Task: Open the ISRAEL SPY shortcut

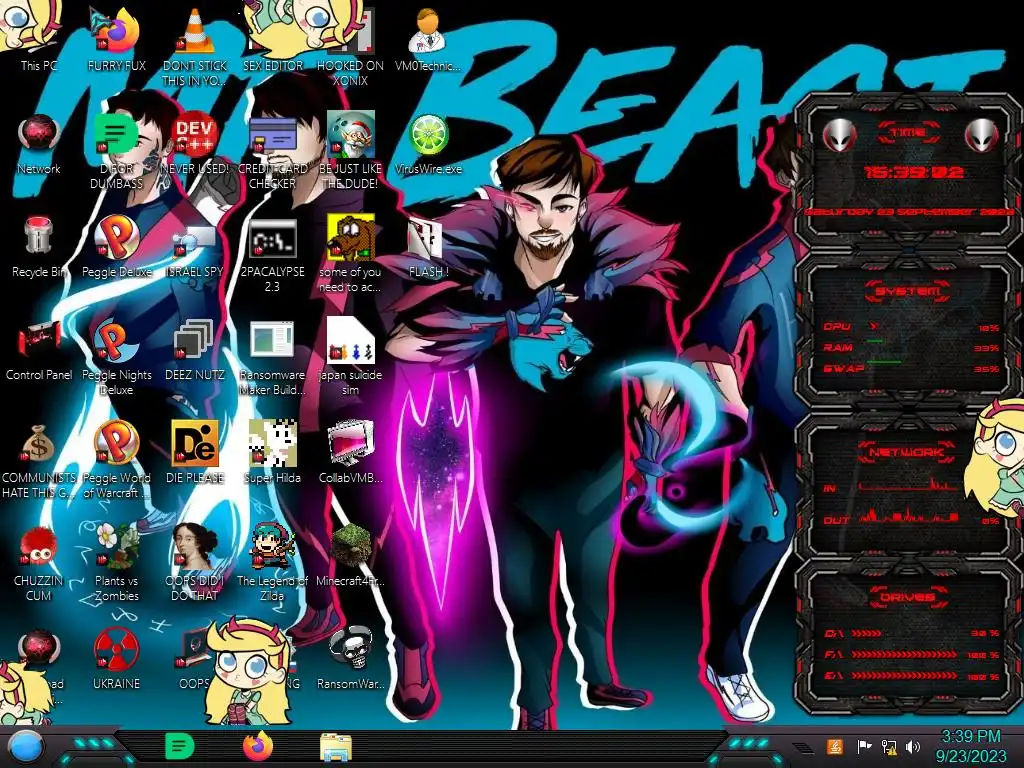Action: 195,240
